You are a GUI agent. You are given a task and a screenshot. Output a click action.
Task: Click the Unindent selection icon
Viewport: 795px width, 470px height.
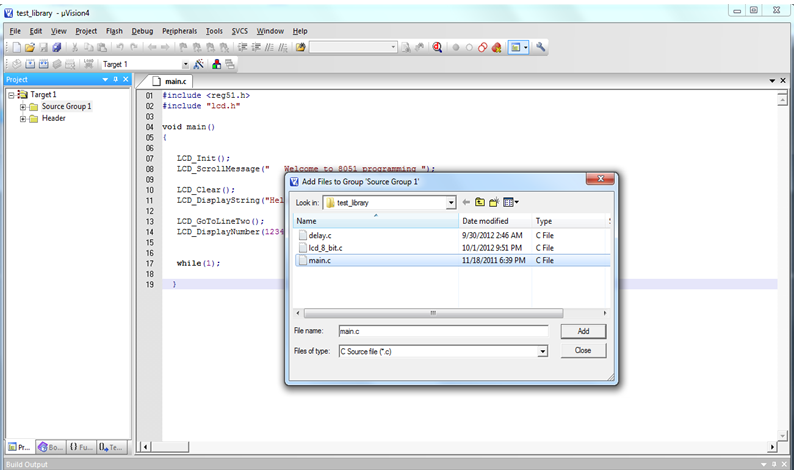coord(256,48)
